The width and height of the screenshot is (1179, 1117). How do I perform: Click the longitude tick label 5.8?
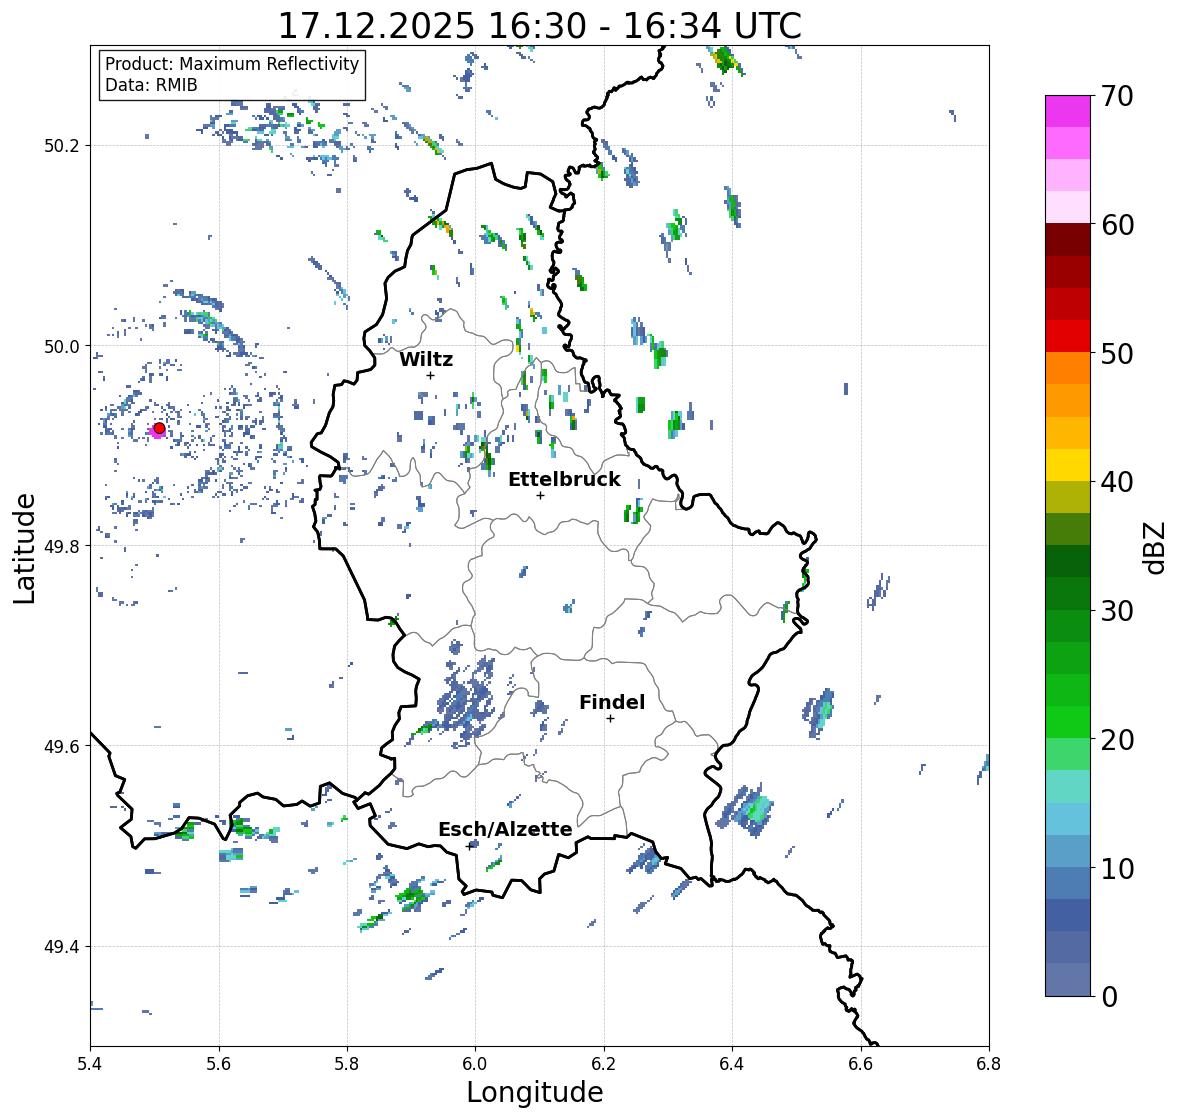[347, 1063]
